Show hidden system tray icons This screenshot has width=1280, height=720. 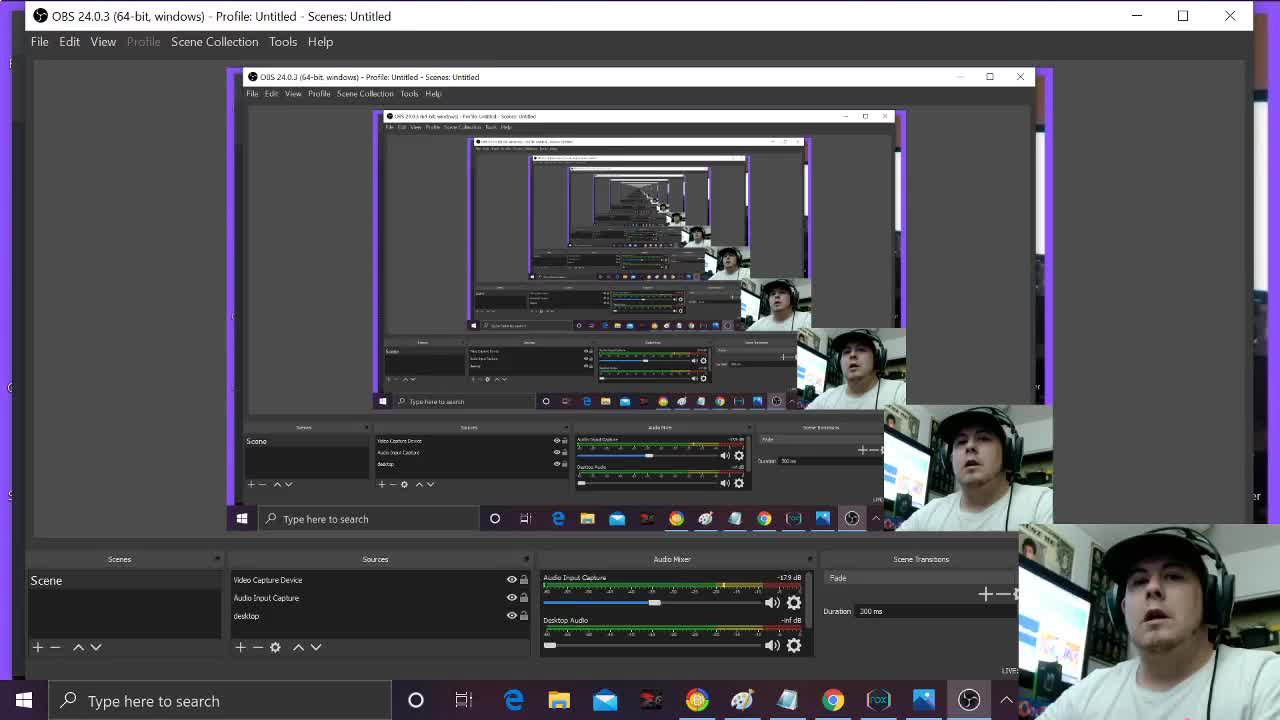point(1006,700)
